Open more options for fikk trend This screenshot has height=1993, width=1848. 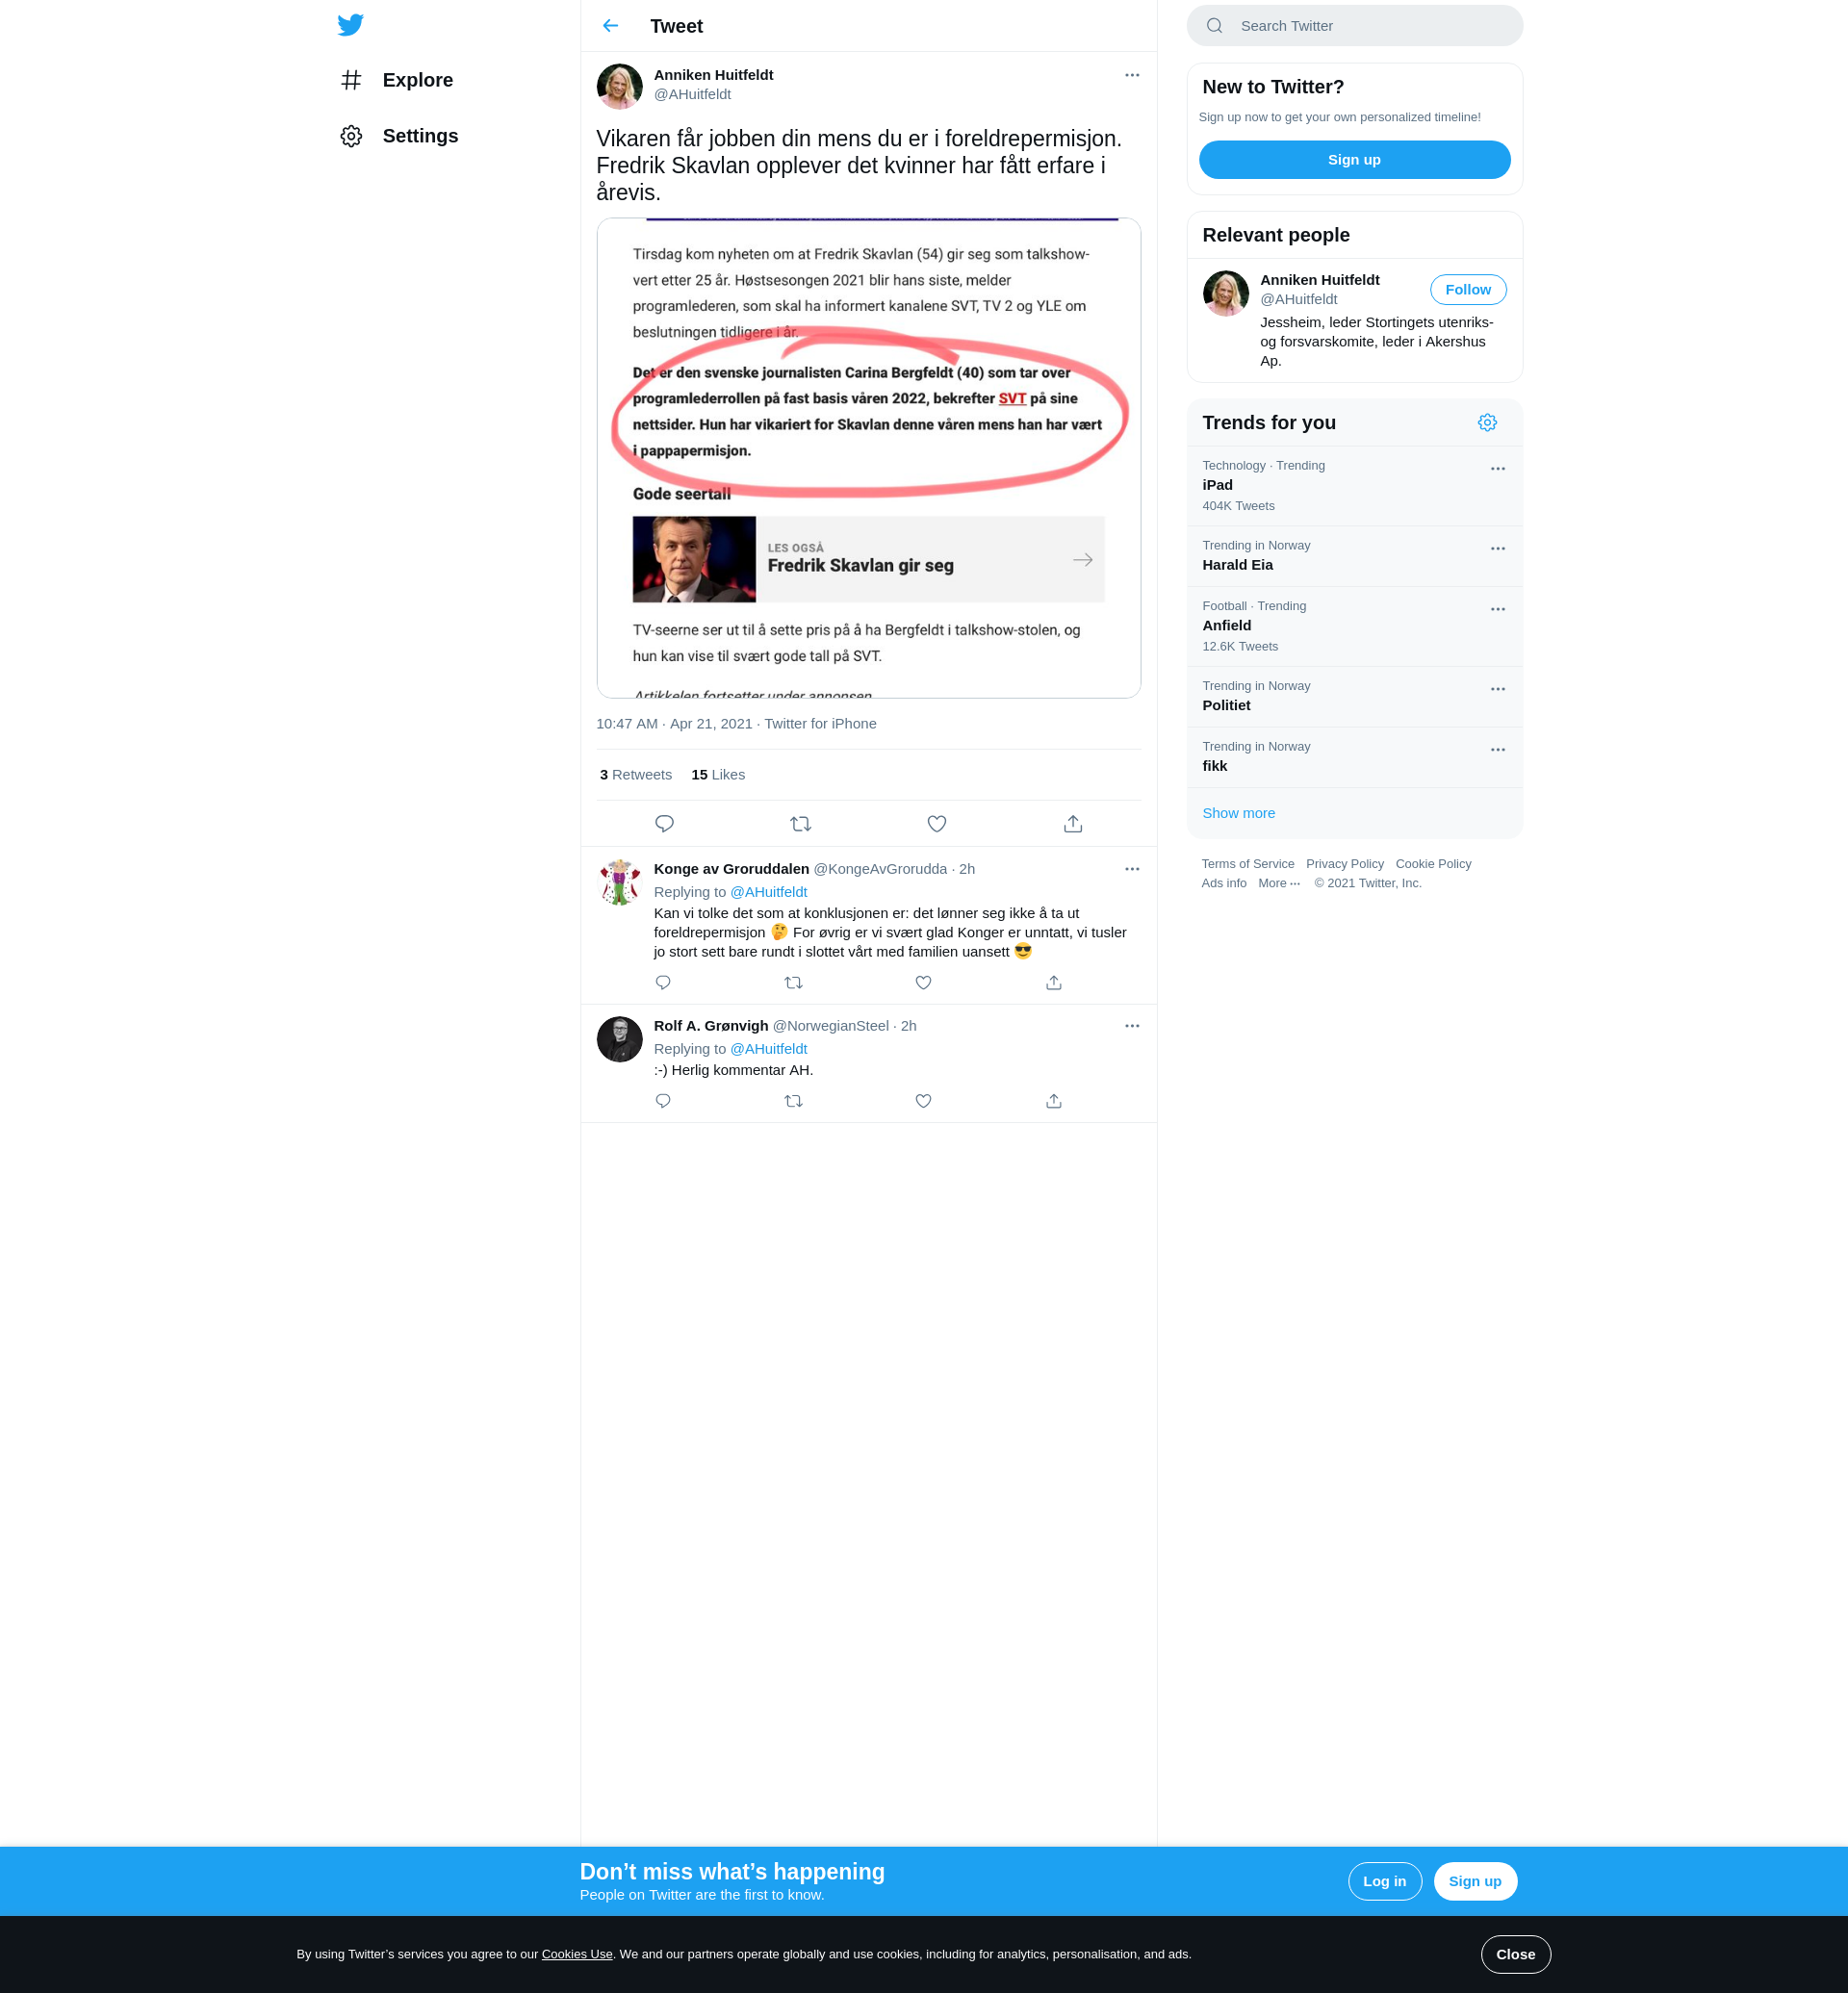click(x=1497, y=750)
